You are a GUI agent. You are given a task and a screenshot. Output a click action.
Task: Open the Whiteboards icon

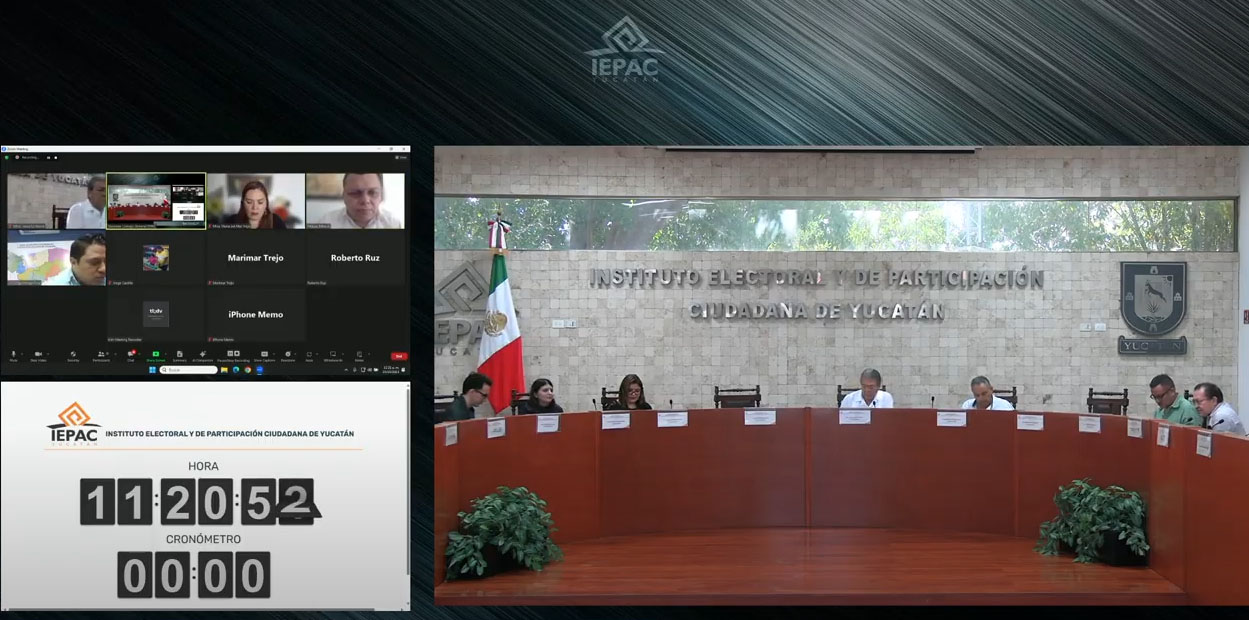click(x=333, y=354)
